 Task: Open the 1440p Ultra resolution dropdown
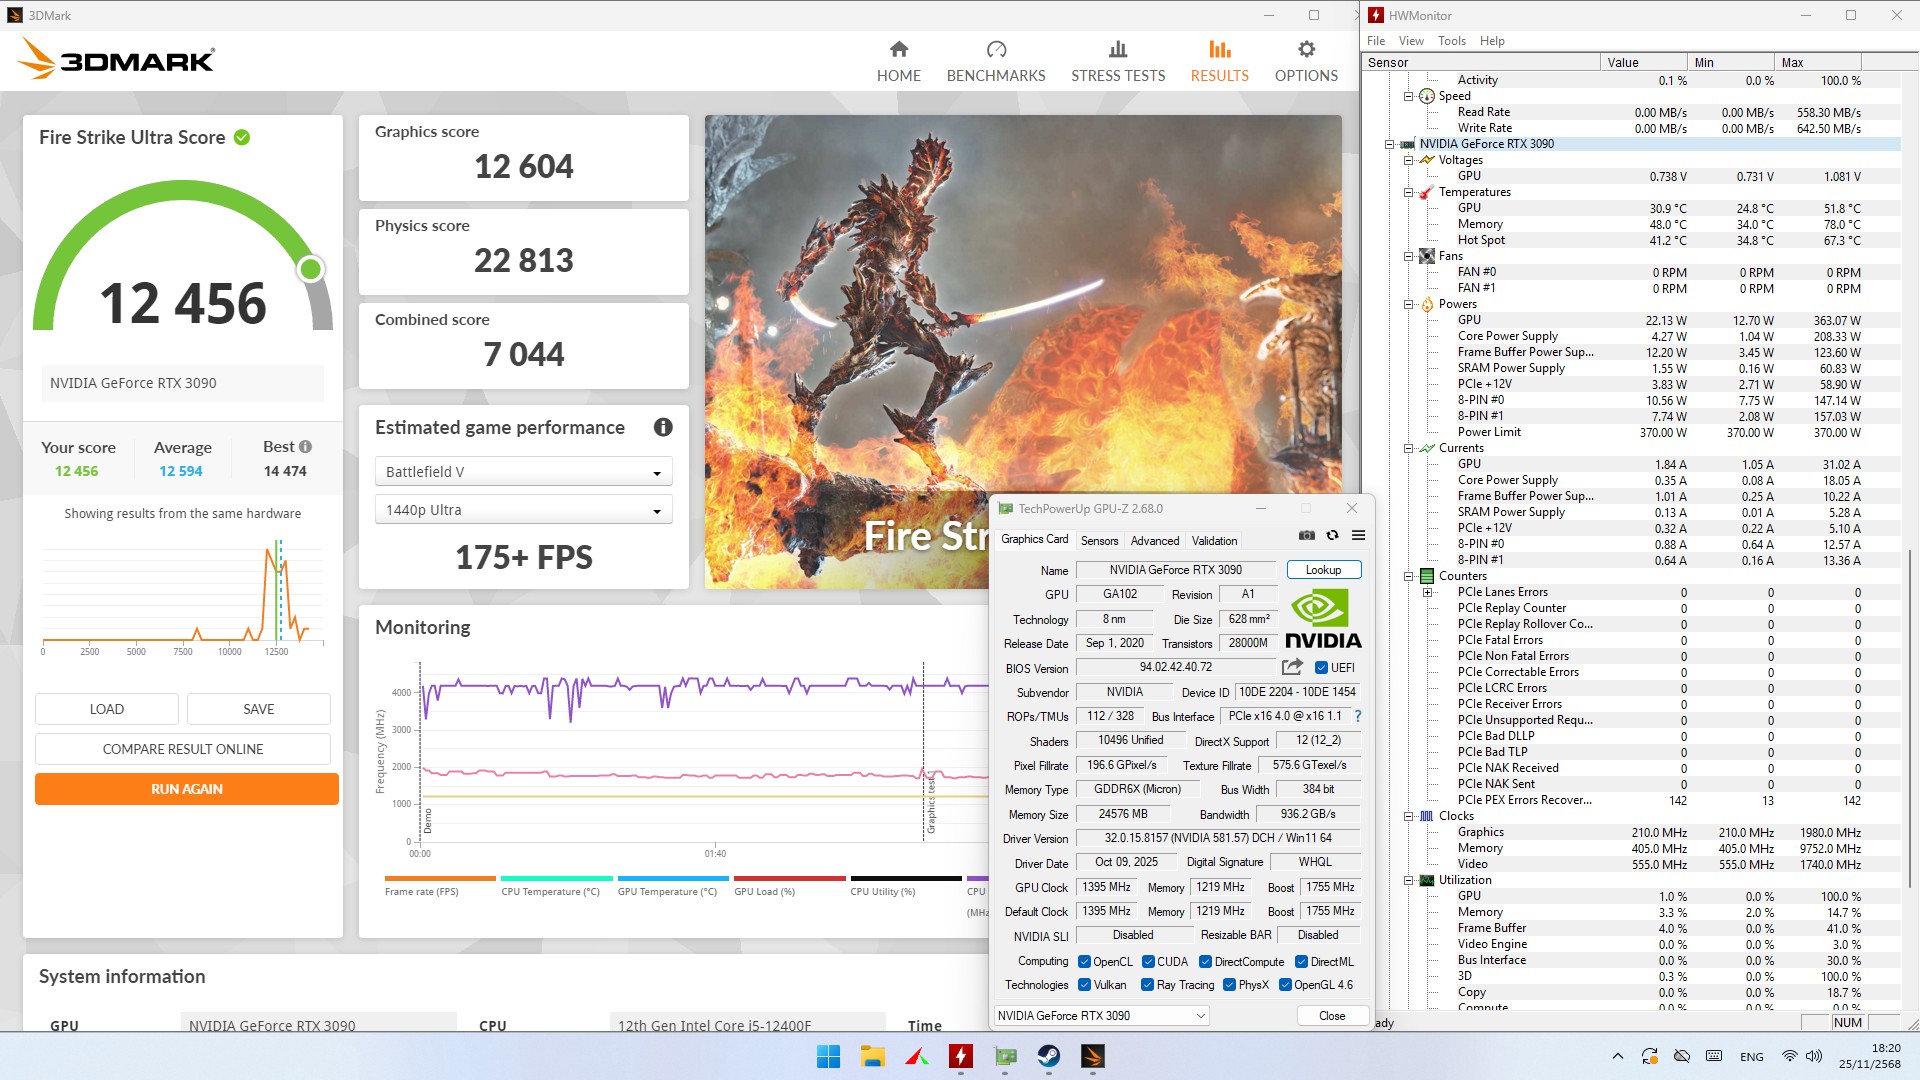523,510
